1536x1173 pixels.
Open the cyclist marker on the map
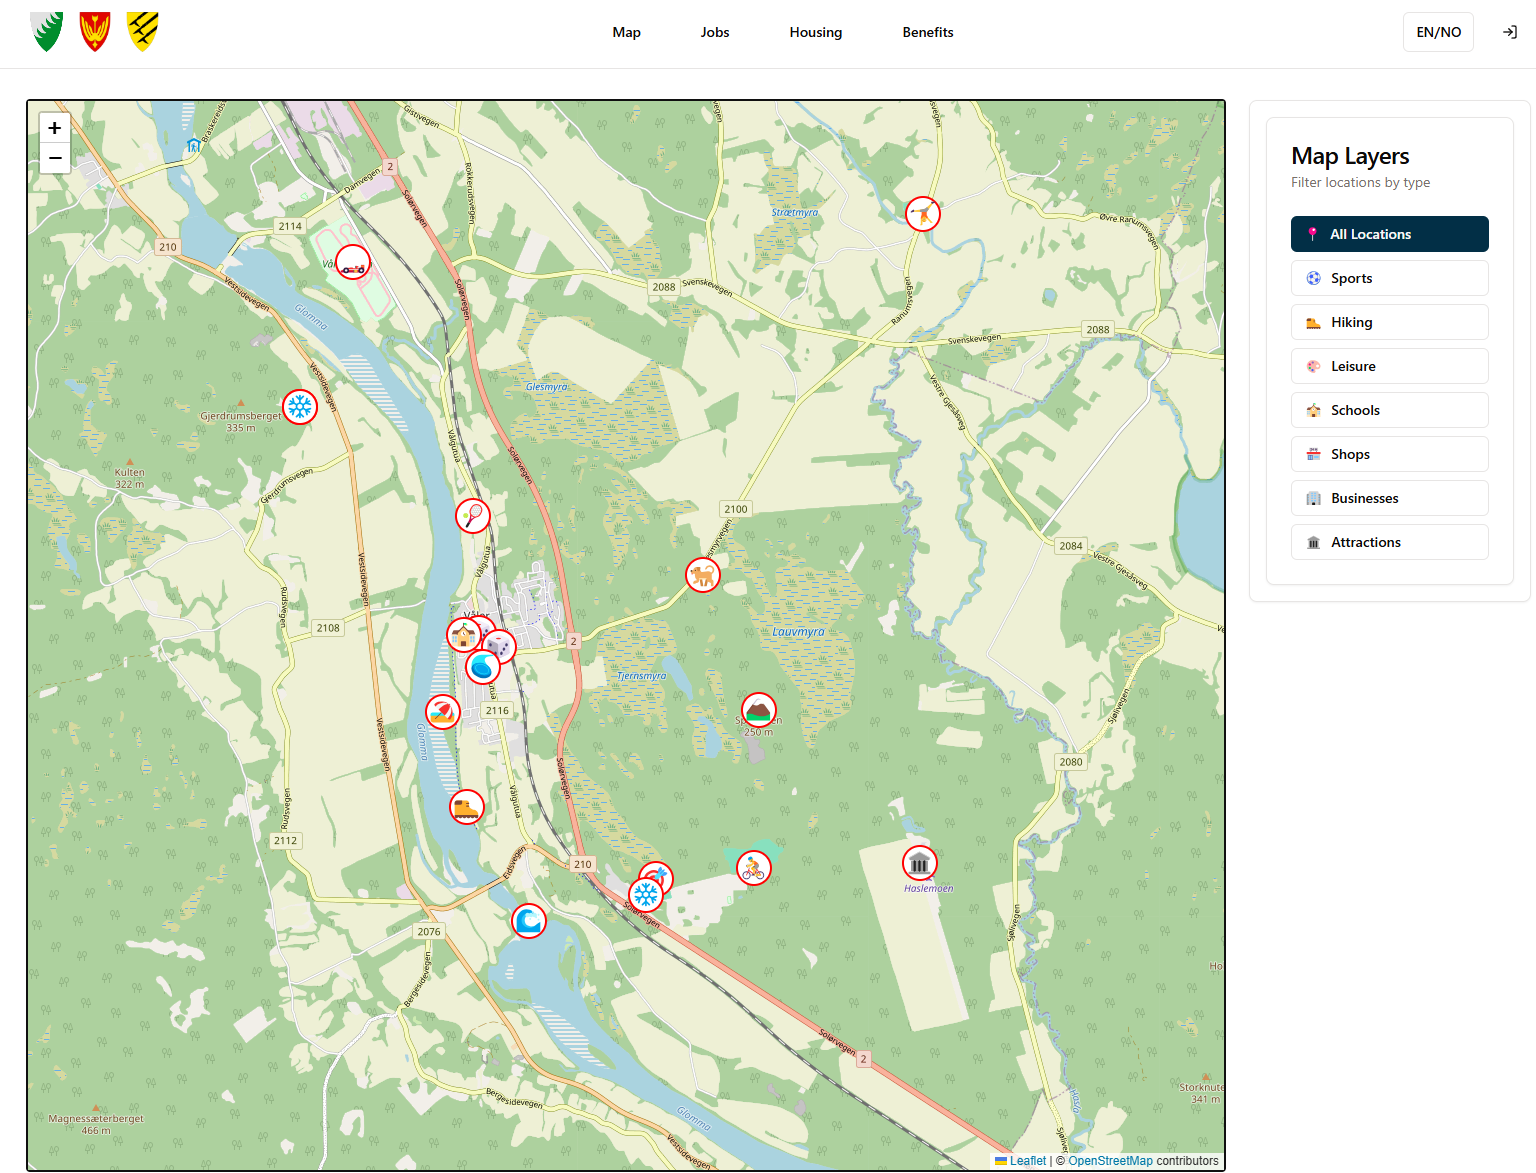point(753,868)
